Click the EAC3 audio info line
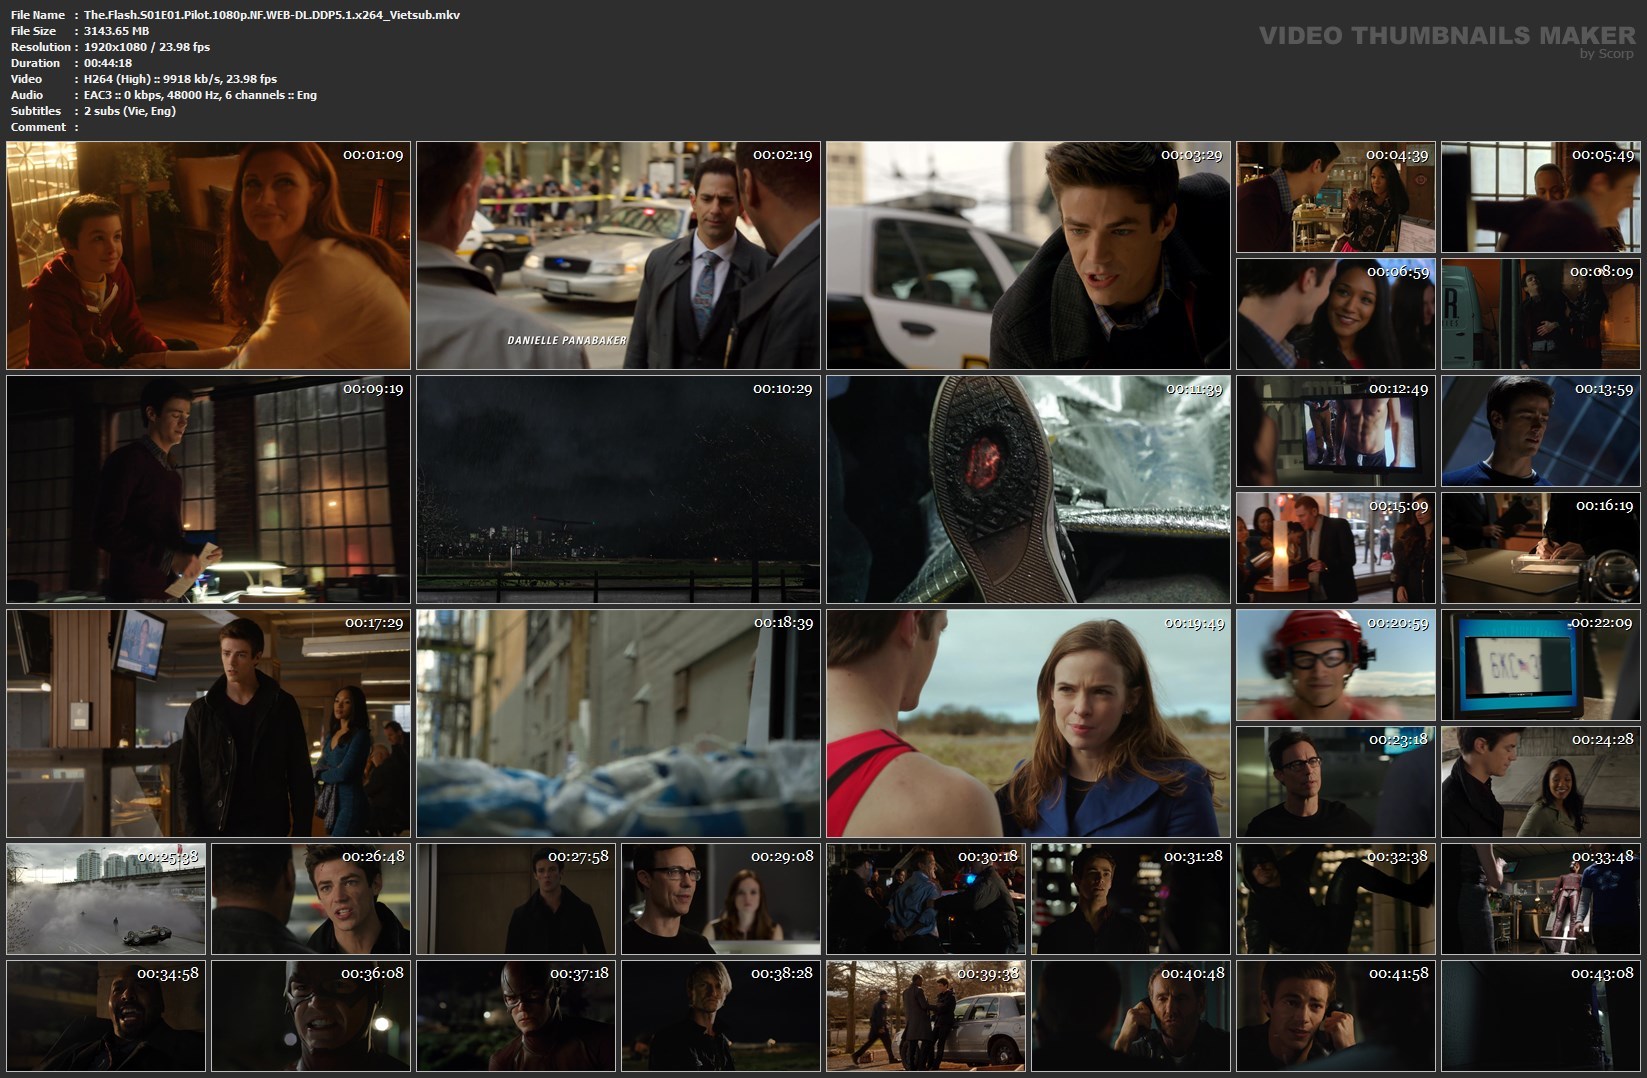 click(x=200, y=95)
